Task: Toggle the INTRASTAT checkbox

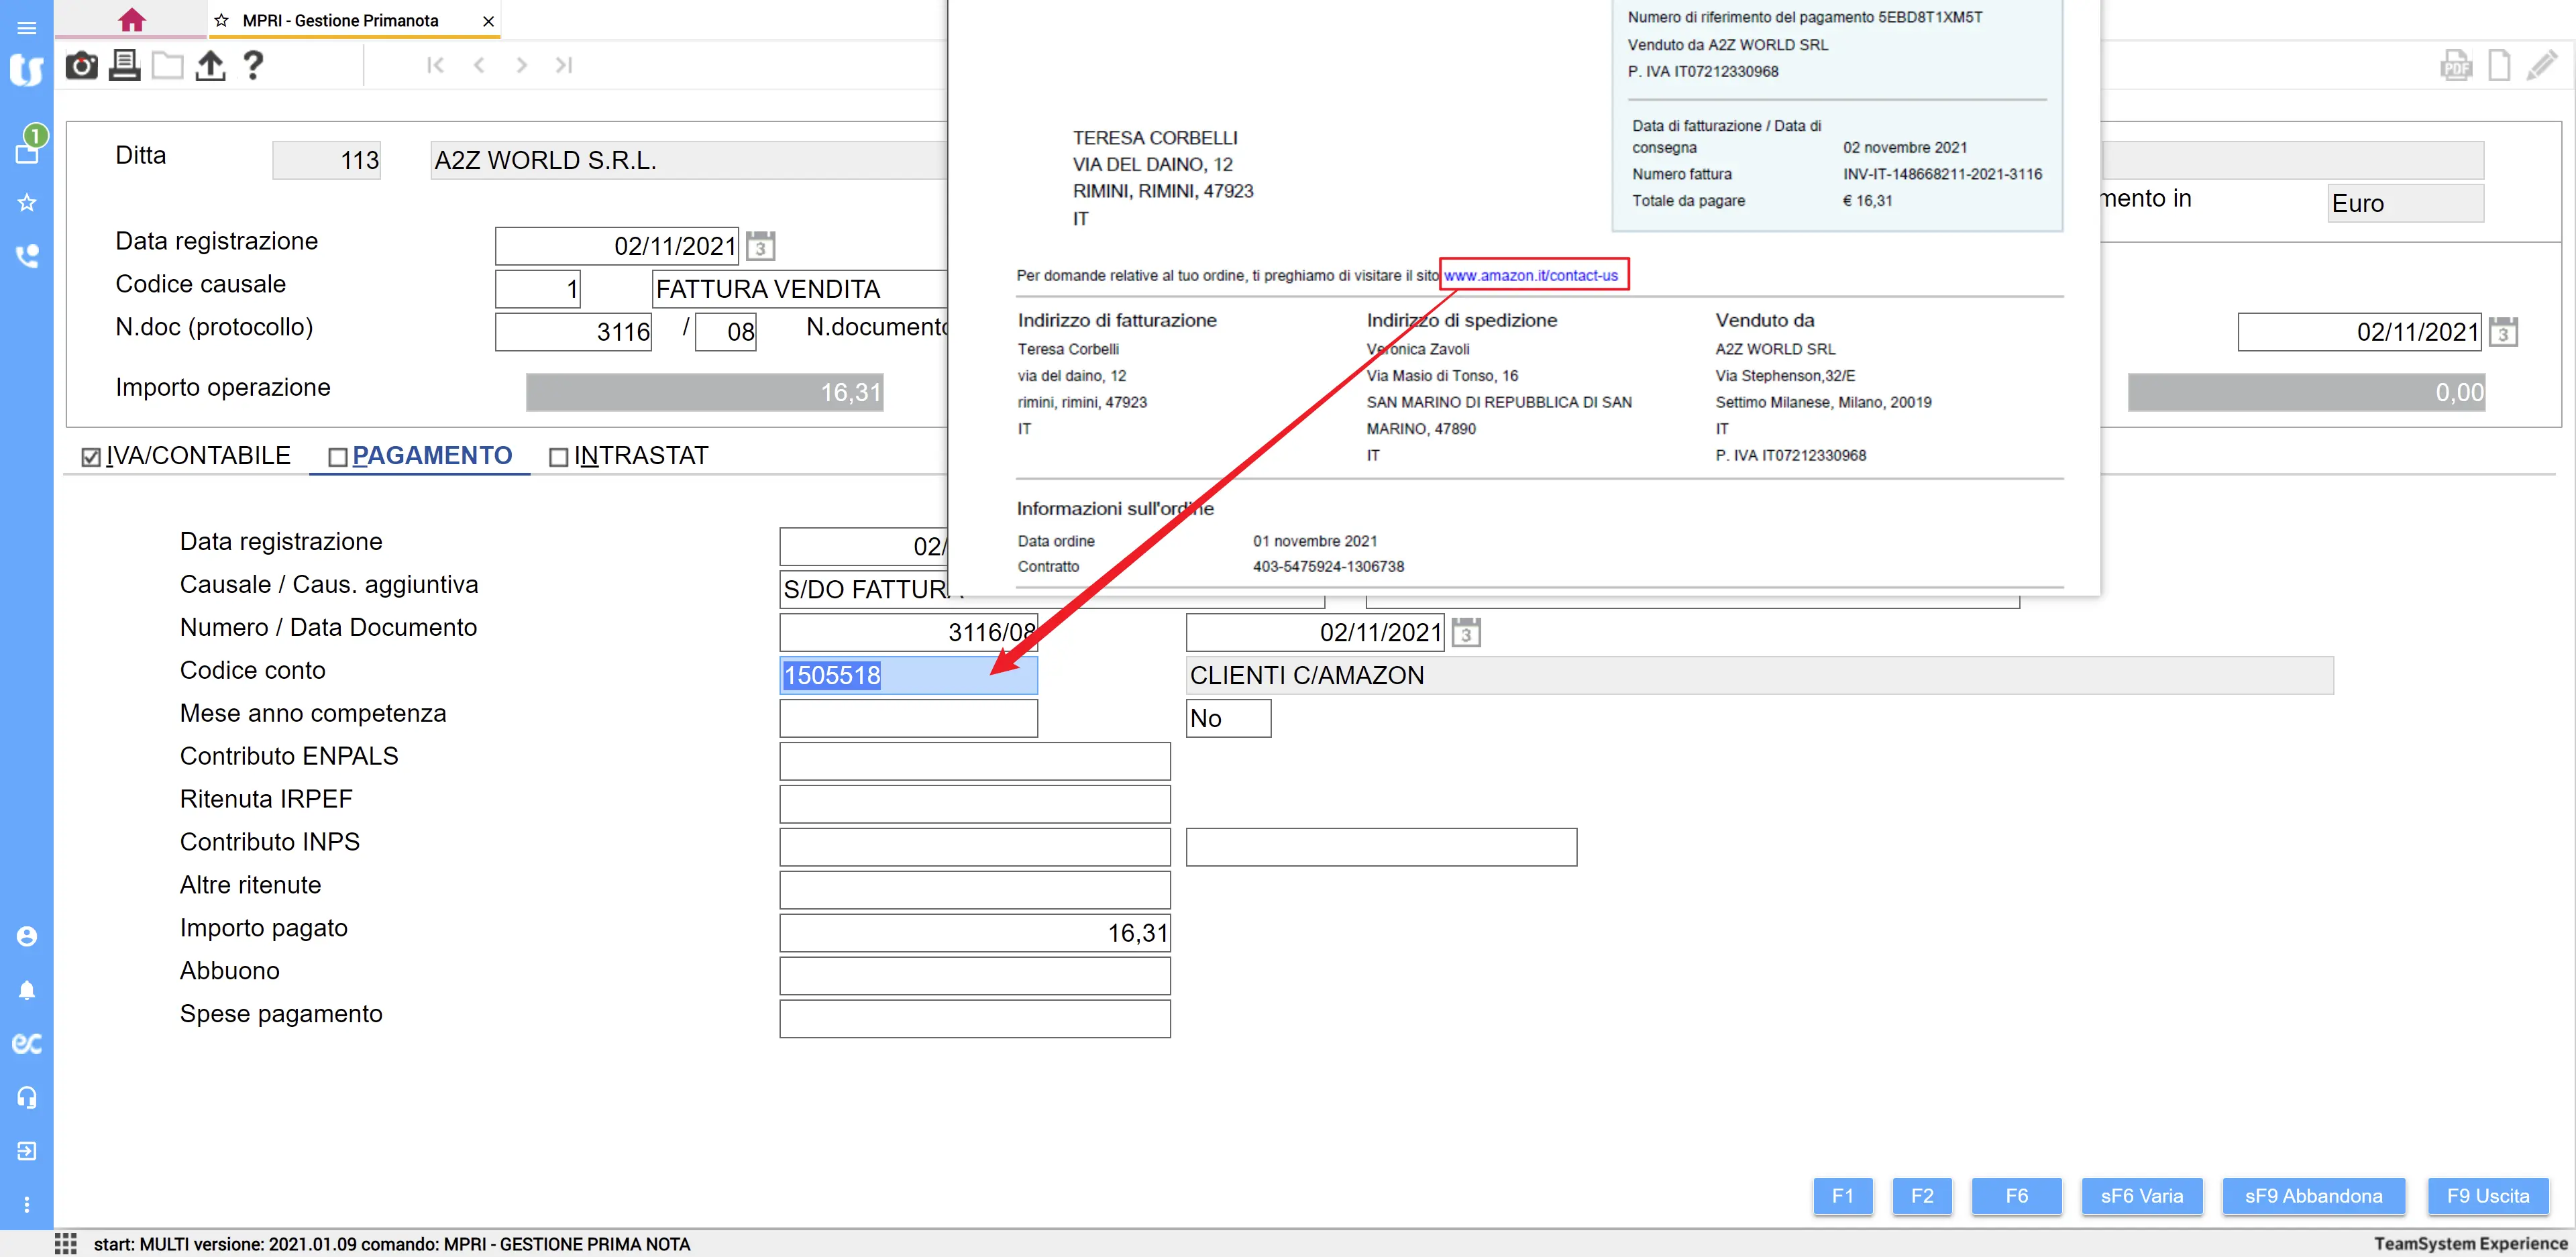Action: click(559, 457)
